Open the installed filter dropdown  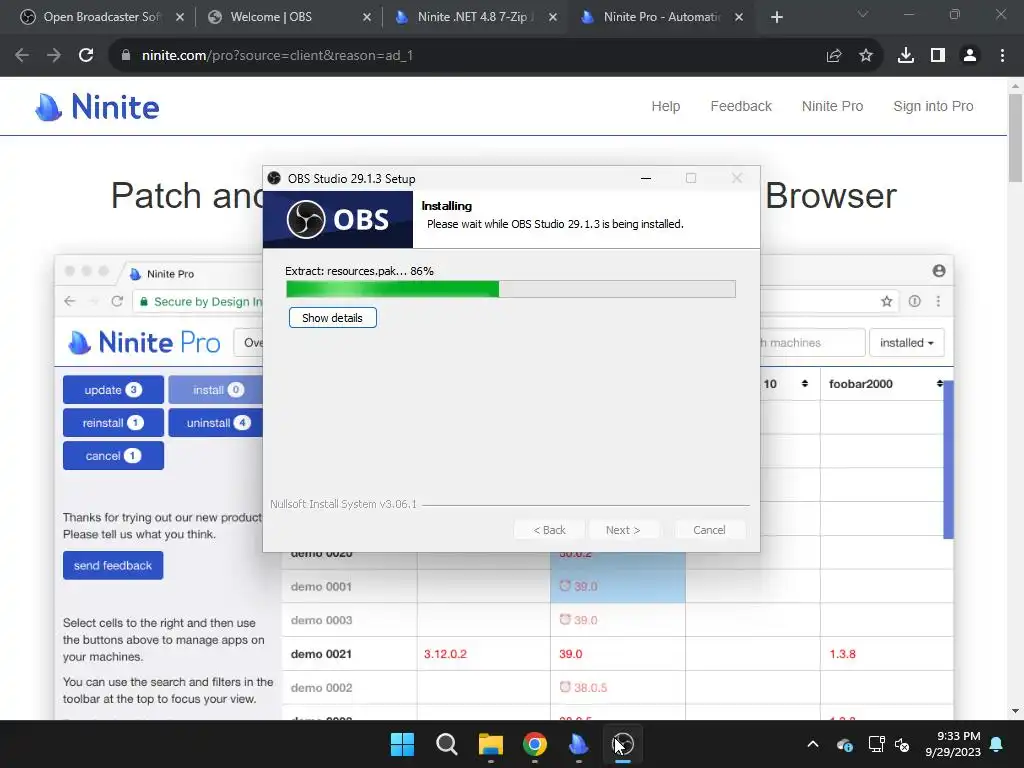click(906, 343)
